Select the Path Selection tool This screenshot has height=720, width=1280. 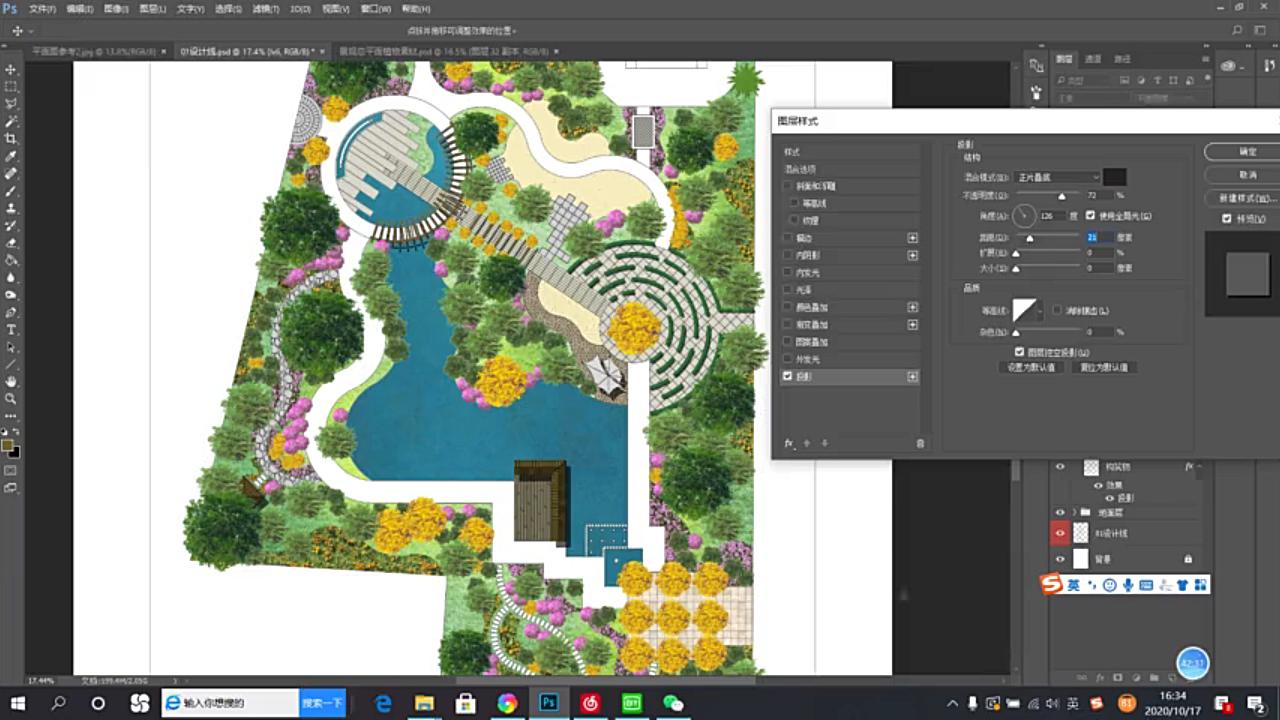[x=11, y=347]
